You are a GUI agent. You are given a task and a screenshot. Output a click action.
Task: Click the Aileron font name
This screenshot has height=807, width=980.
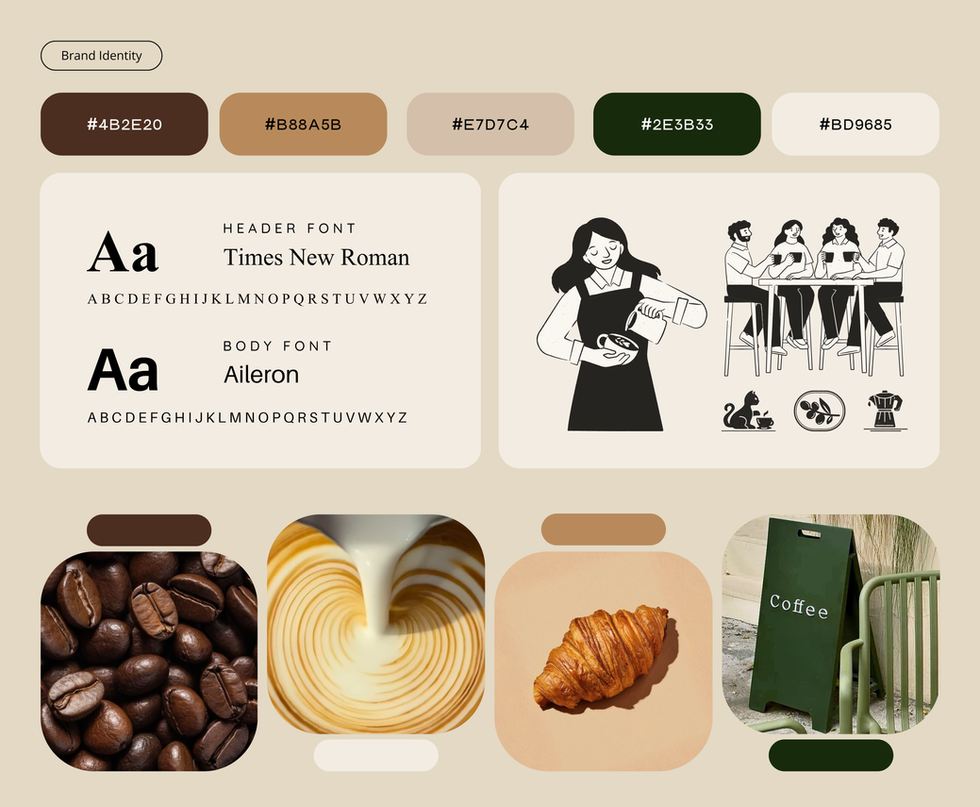click(261, 374)
